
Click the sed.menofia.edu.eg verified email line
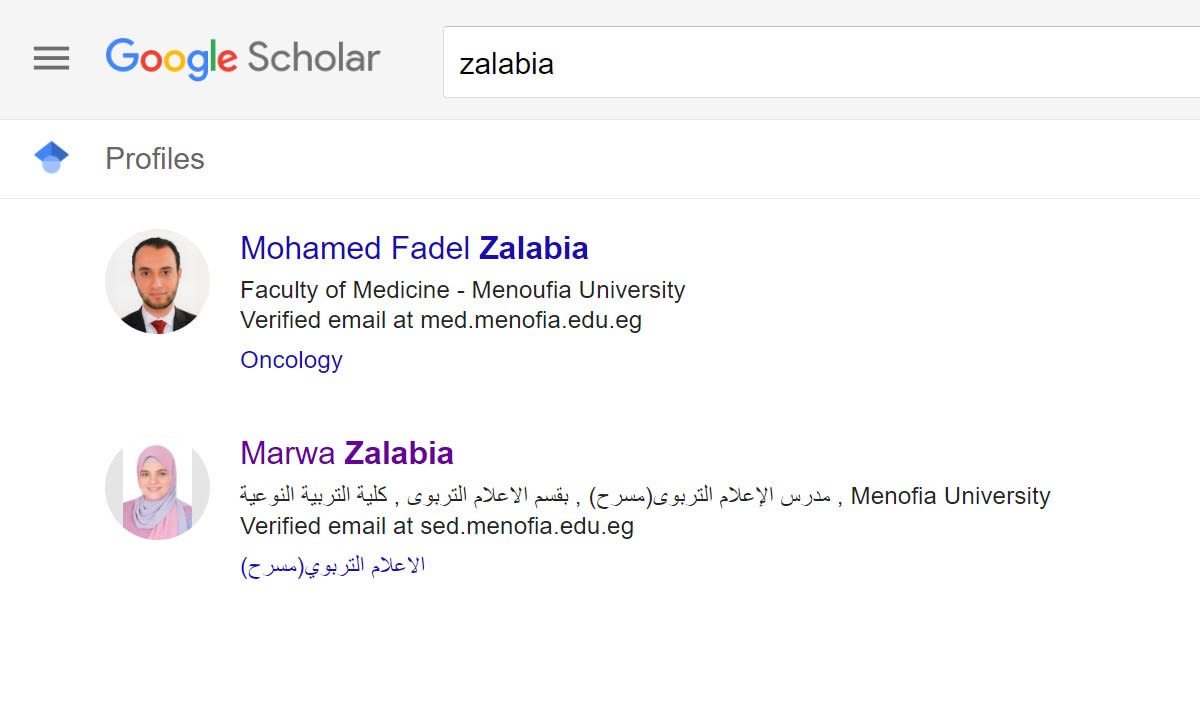(437, 526)
